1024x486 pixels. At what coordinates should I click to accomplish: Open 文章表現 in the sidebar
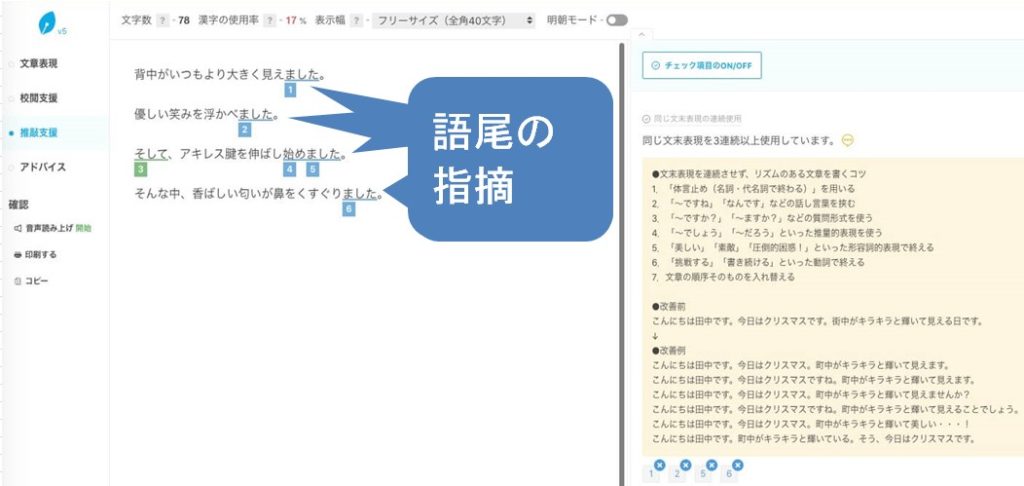point(39,64)
